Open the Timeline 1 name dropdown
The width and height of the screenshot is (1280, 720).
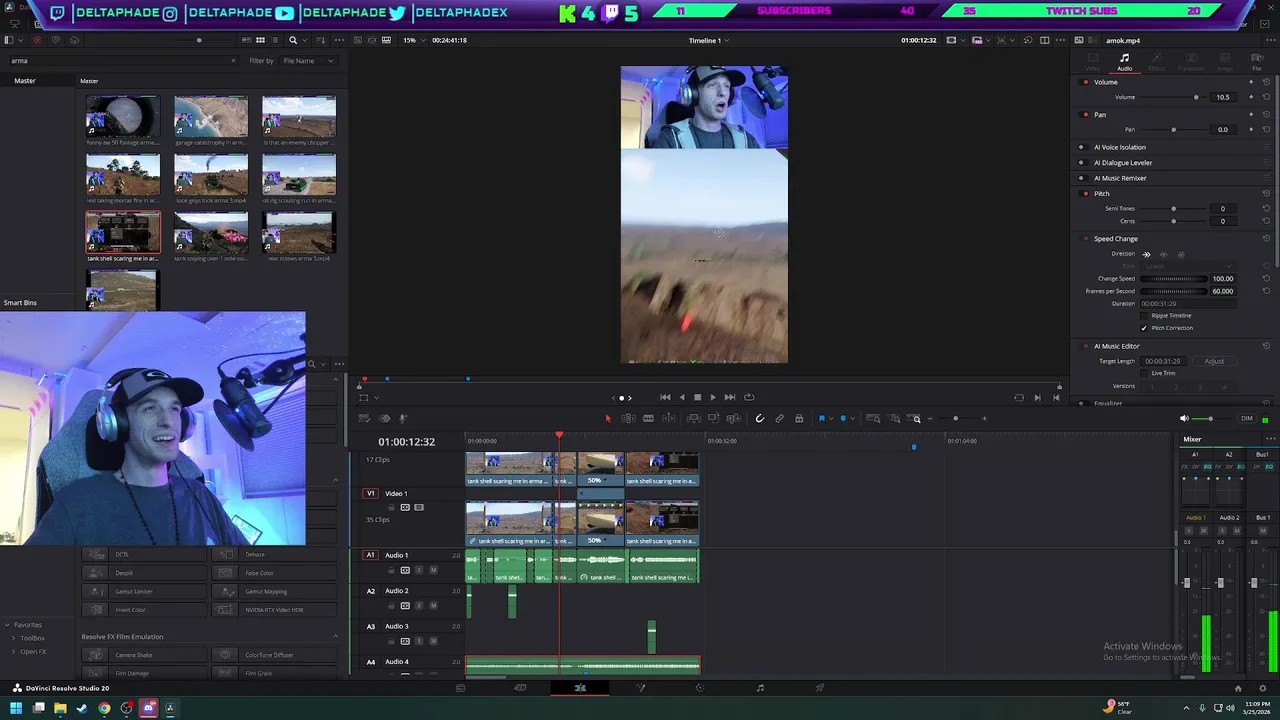[709, 40]
